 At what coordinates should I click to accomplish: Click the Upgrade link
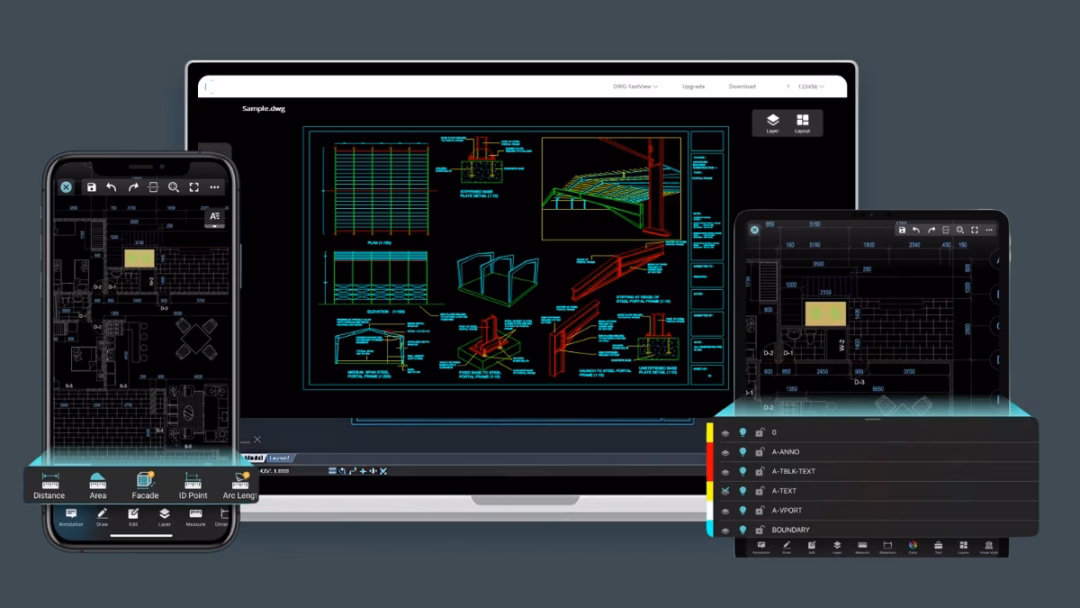pos(693,87)
